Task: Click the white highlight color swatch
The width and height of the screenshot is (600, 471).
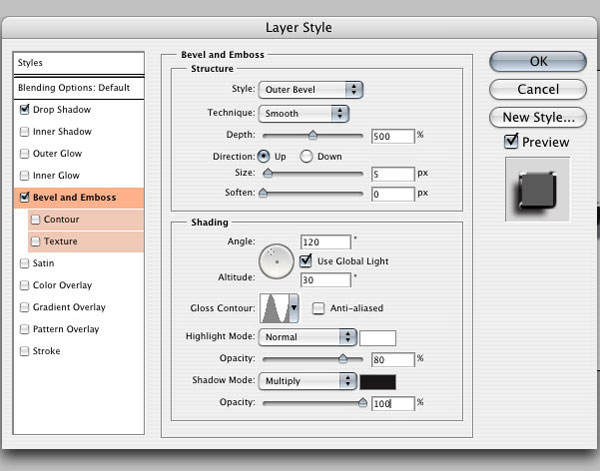Action: click(378, 338)
